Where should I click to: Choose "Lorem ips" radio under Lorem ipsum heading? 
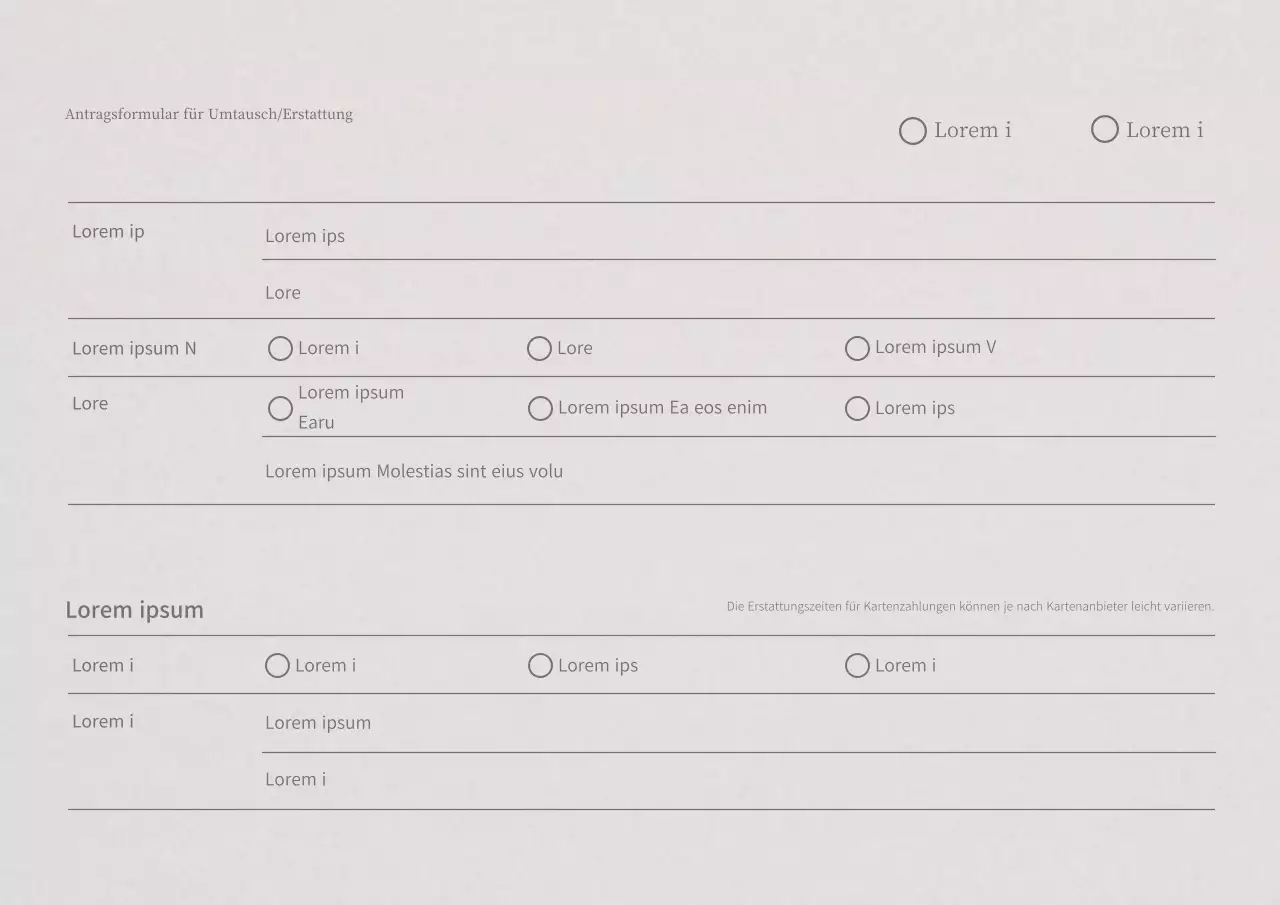[540, 666]
